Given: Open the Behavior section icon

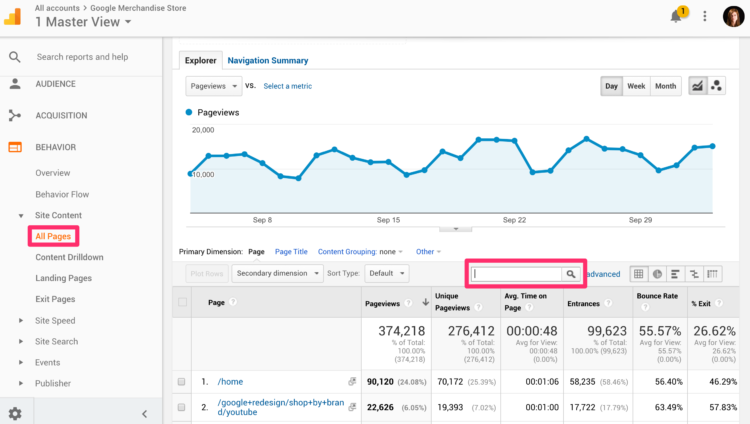Looking at the screenshot, I should pos(15,147).
